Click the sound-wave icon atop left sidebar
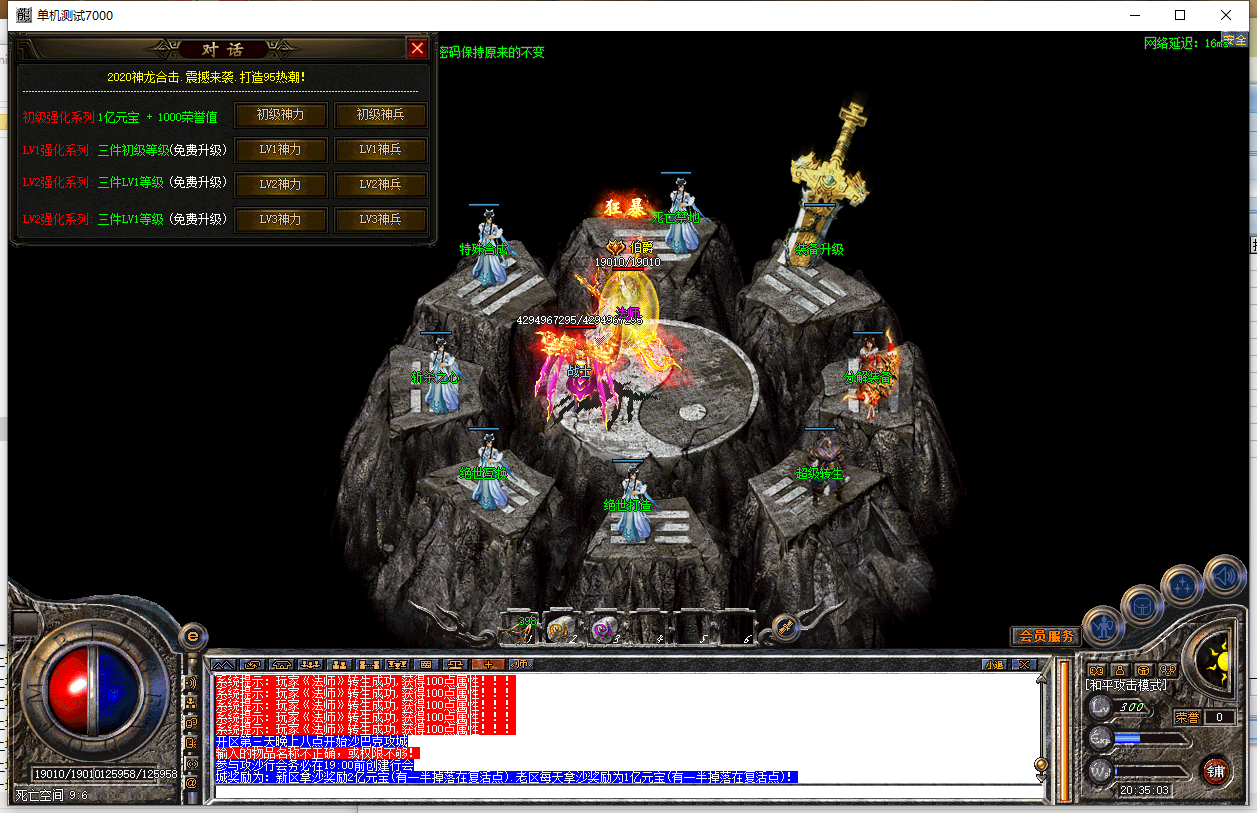 click(x=191, y=682)
